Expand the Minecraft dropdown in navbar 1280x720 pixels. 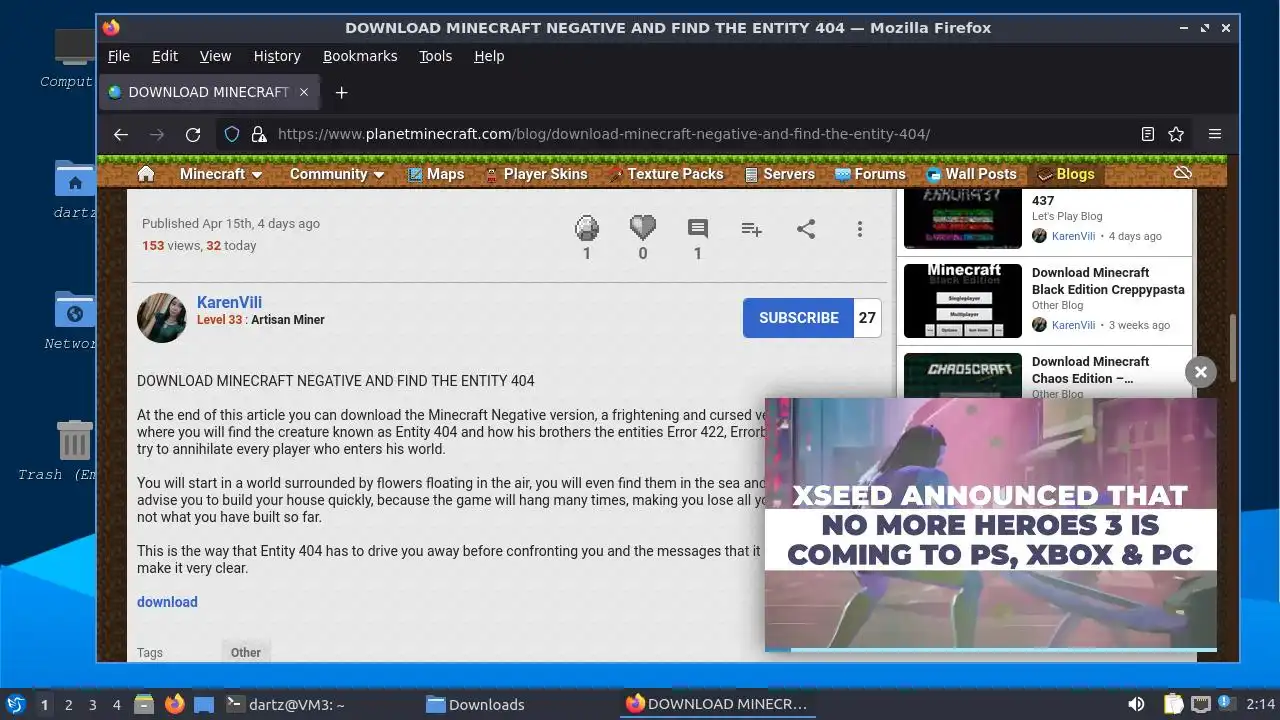(221, 174)
